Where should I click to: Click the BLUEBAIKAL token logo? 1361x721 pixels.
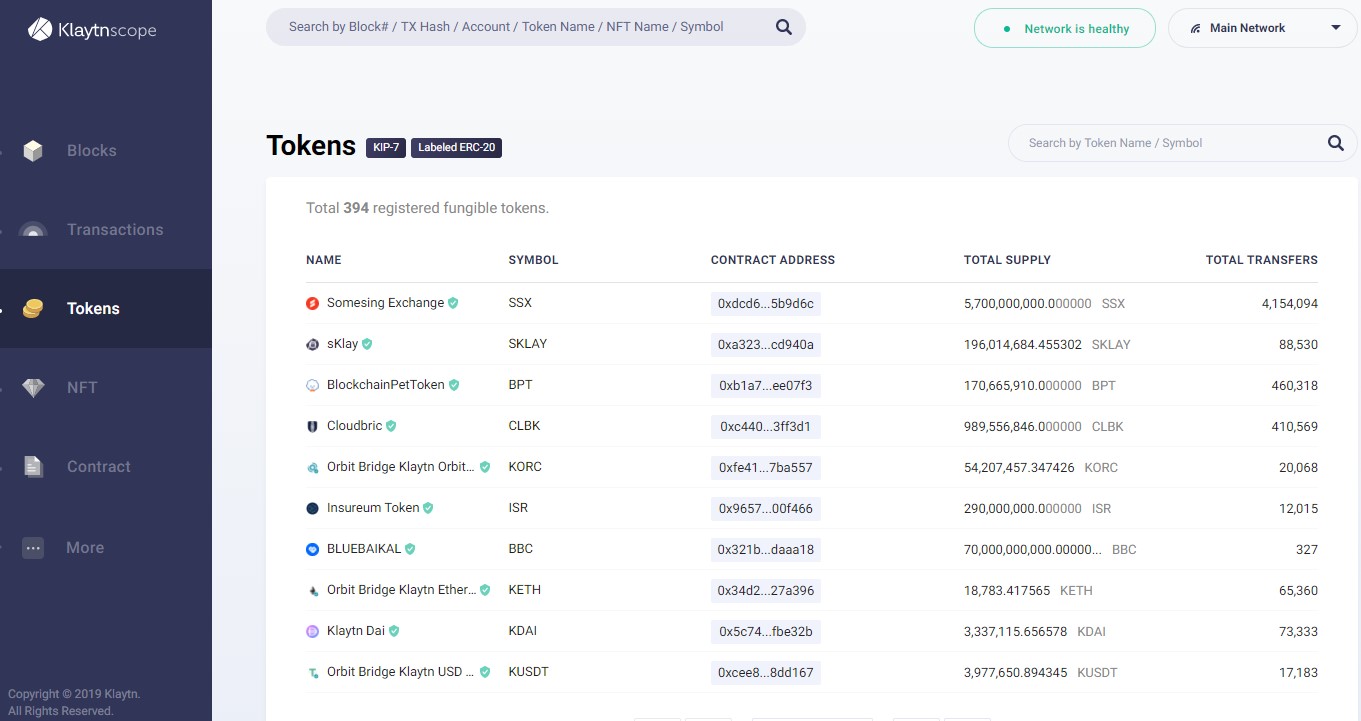click(313, 549)
